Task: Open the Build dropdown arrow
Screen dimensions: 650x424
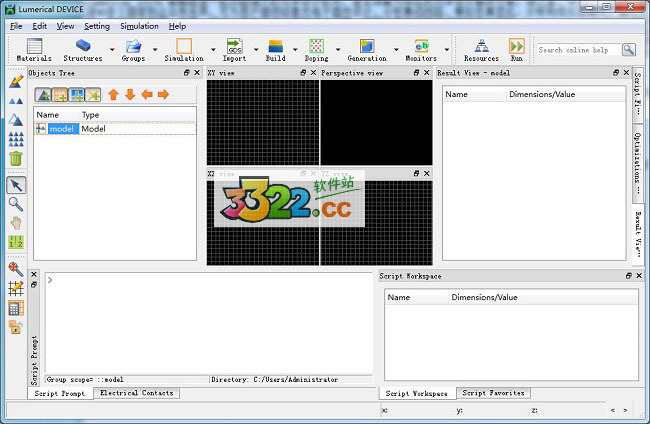Action: click(295, 50)
